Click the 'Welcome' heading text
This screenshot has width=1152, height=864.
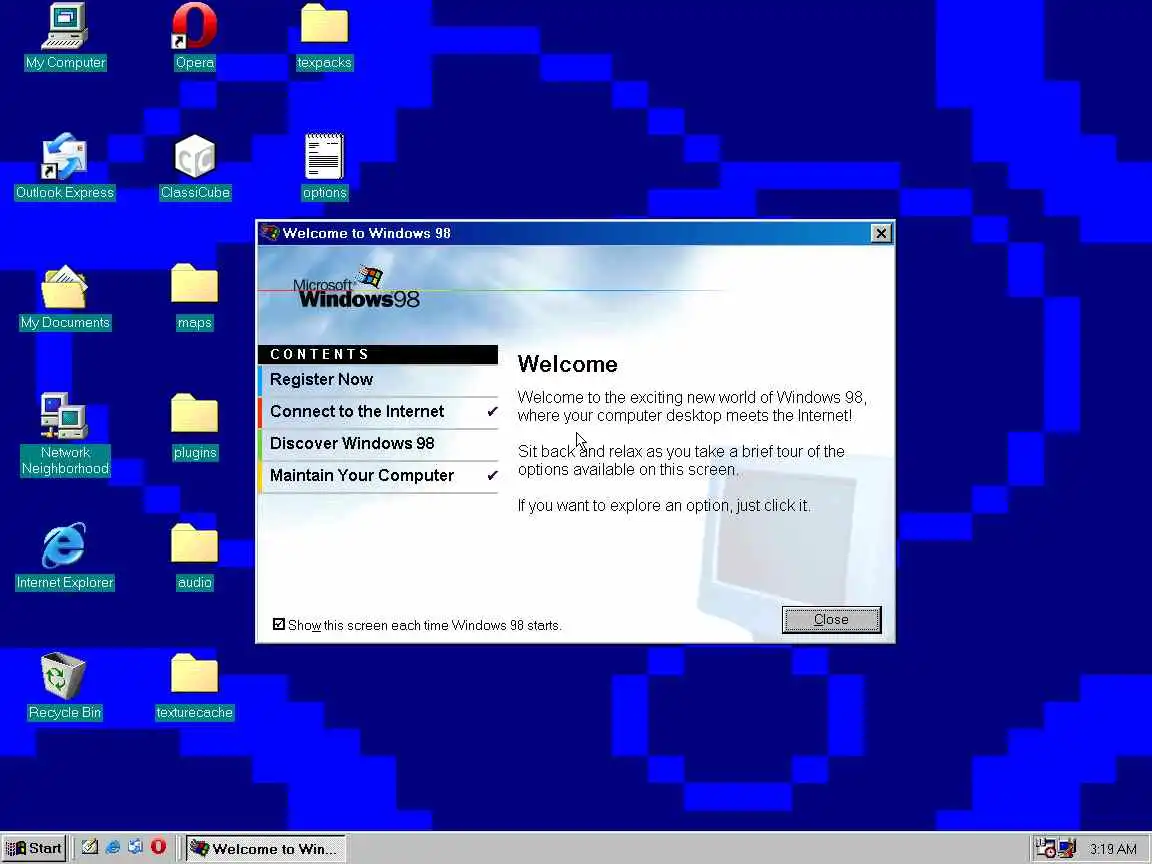point(567,364)
